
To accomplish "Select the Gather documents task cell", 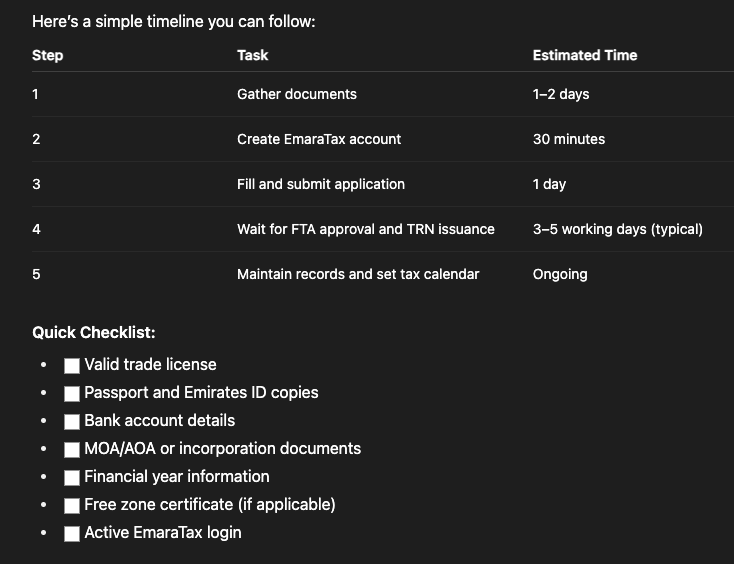I will [296, 94].
